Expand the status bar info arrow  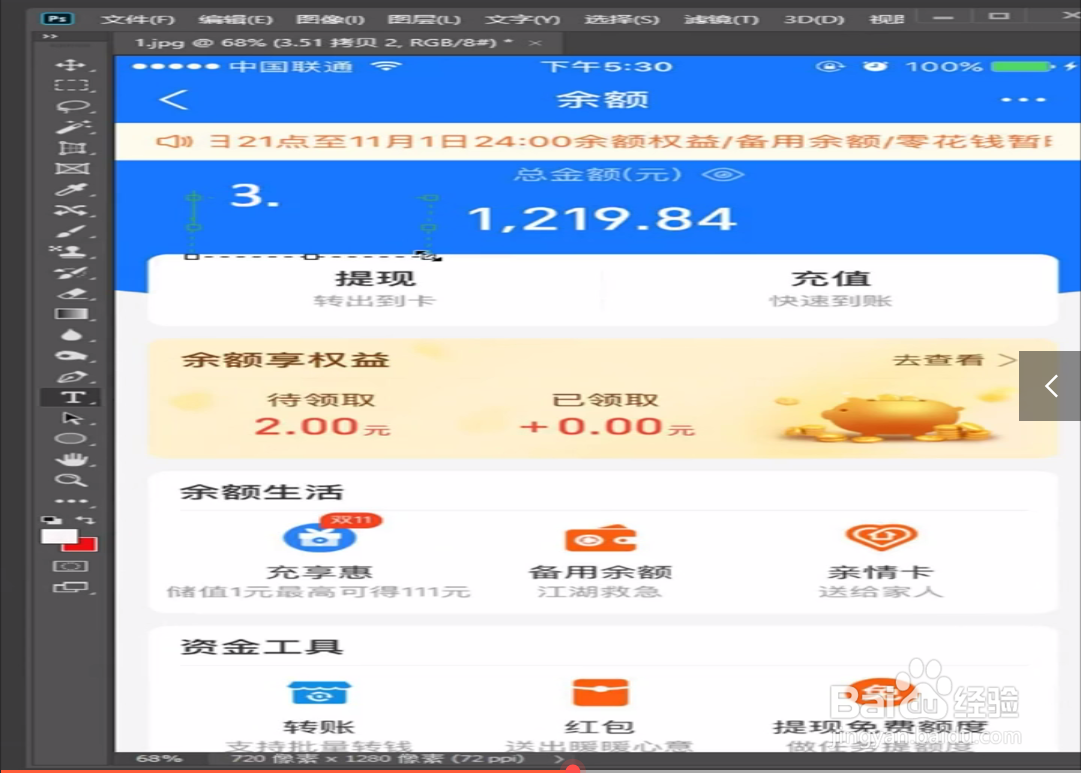click(x=559, y=759)
